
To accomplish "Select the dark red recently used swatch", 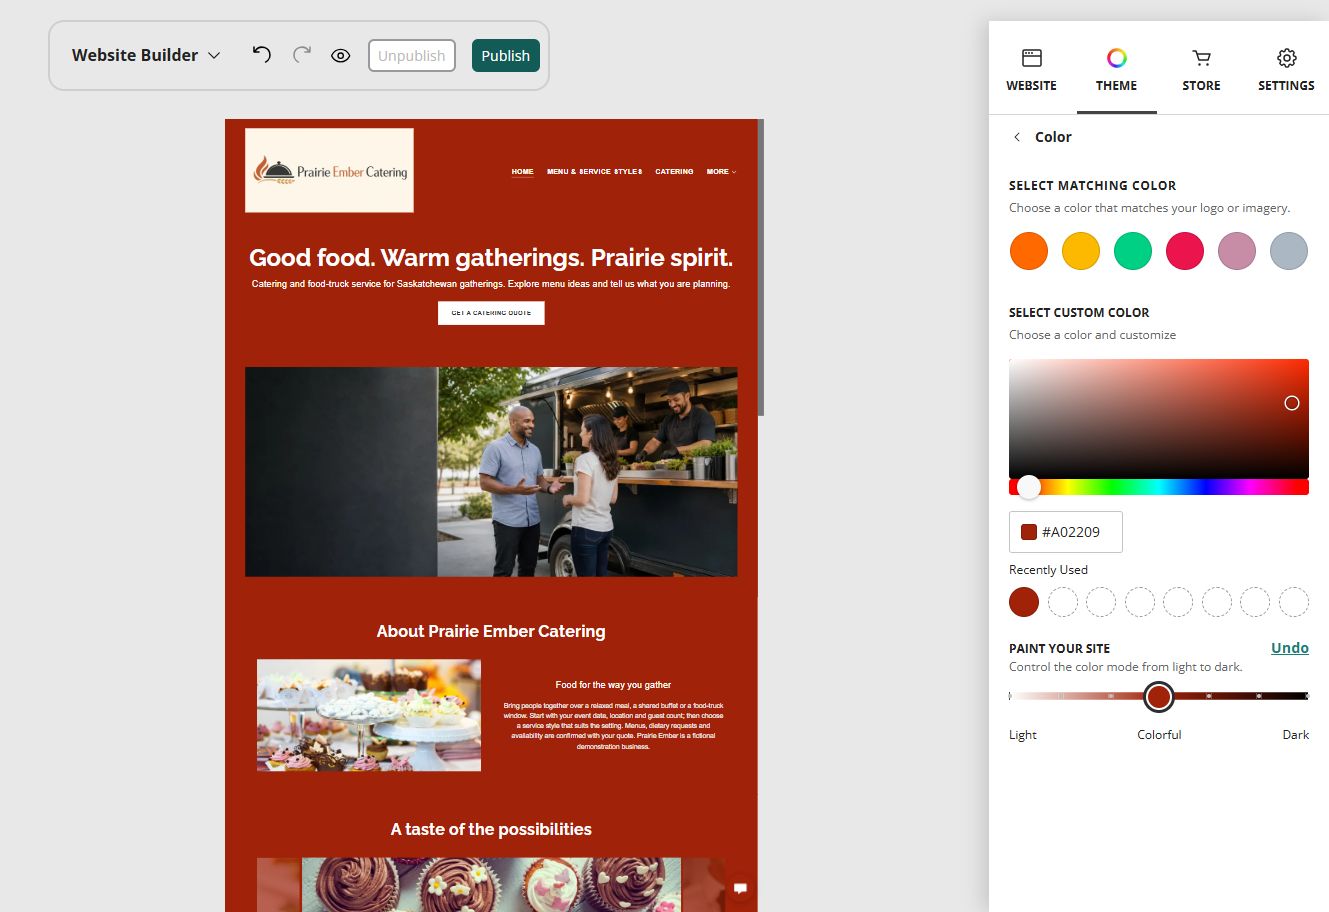I will coord(1024,602).
